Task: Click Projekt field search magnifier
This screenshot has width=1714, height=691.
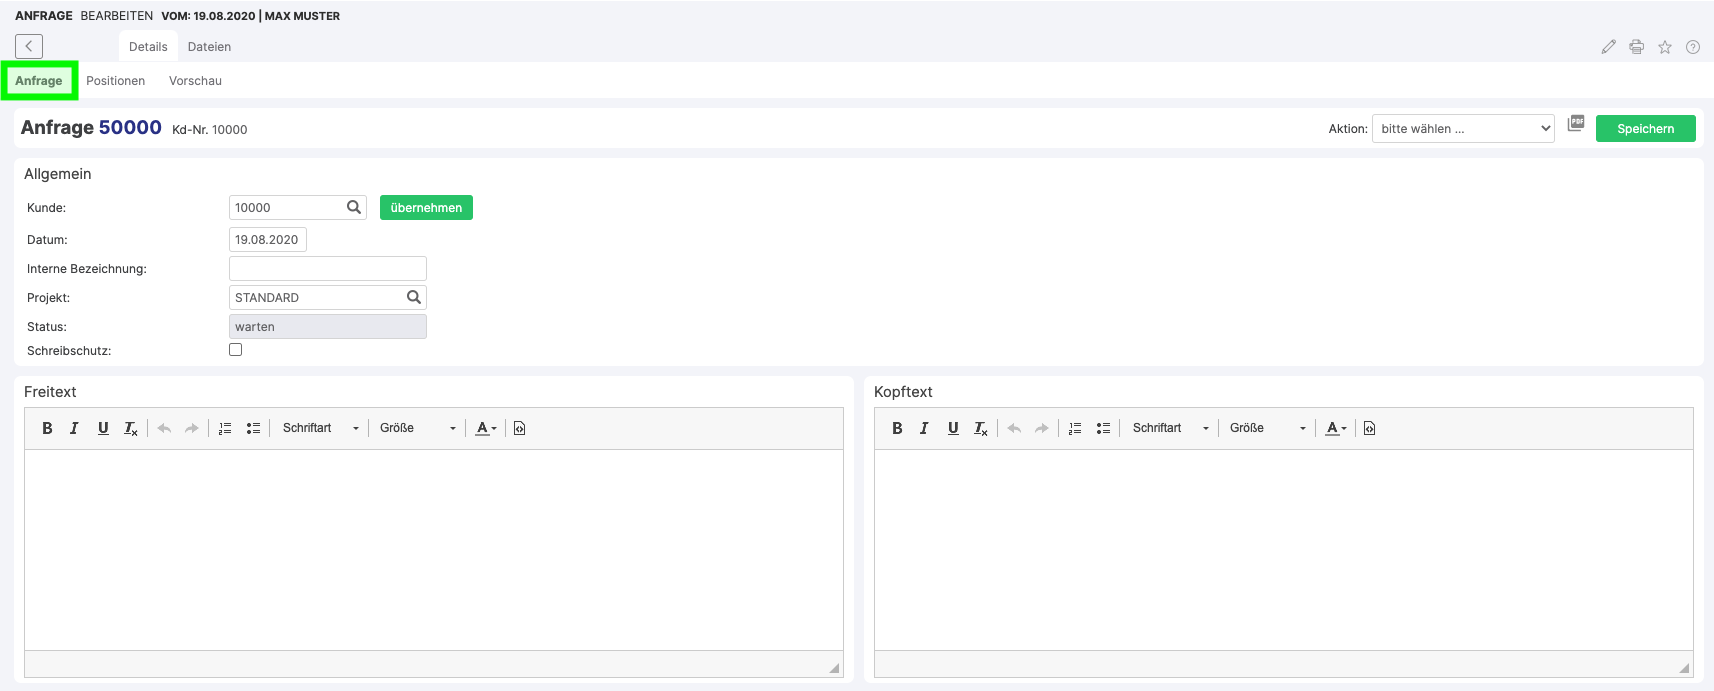Action: [x=414, y=297]
